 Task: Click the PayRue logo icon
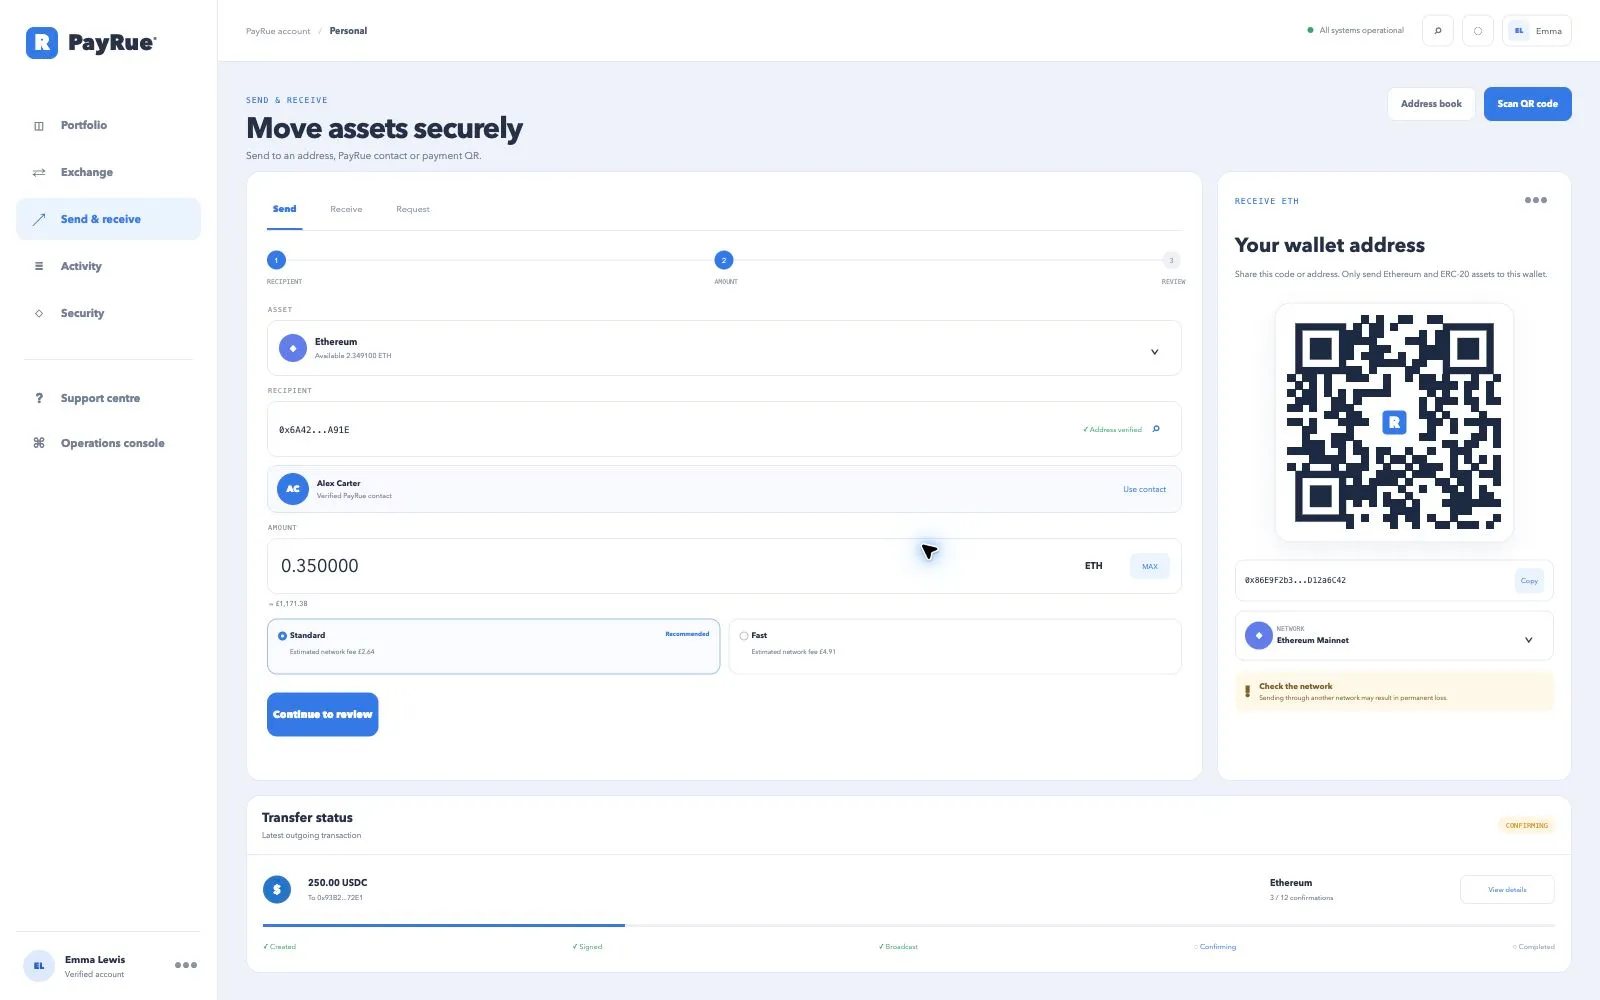coord(42,42)
